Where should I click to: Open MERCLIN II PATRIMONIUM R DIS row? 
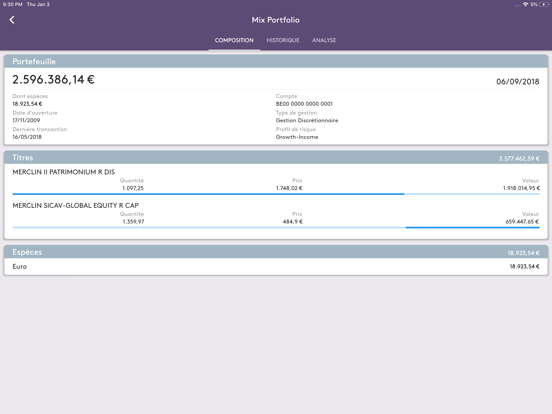[x=276, y=180]
